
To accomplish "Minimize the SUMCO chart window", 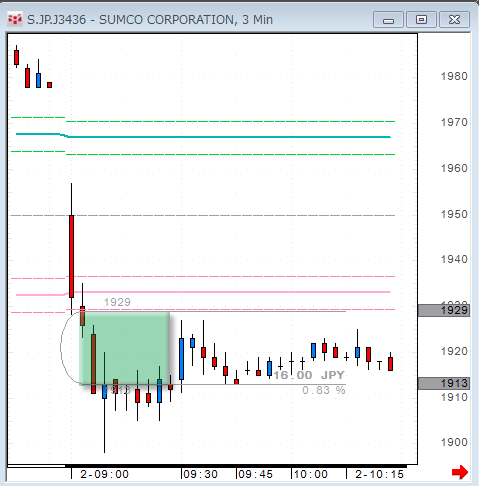I will (x=388, y=20).
